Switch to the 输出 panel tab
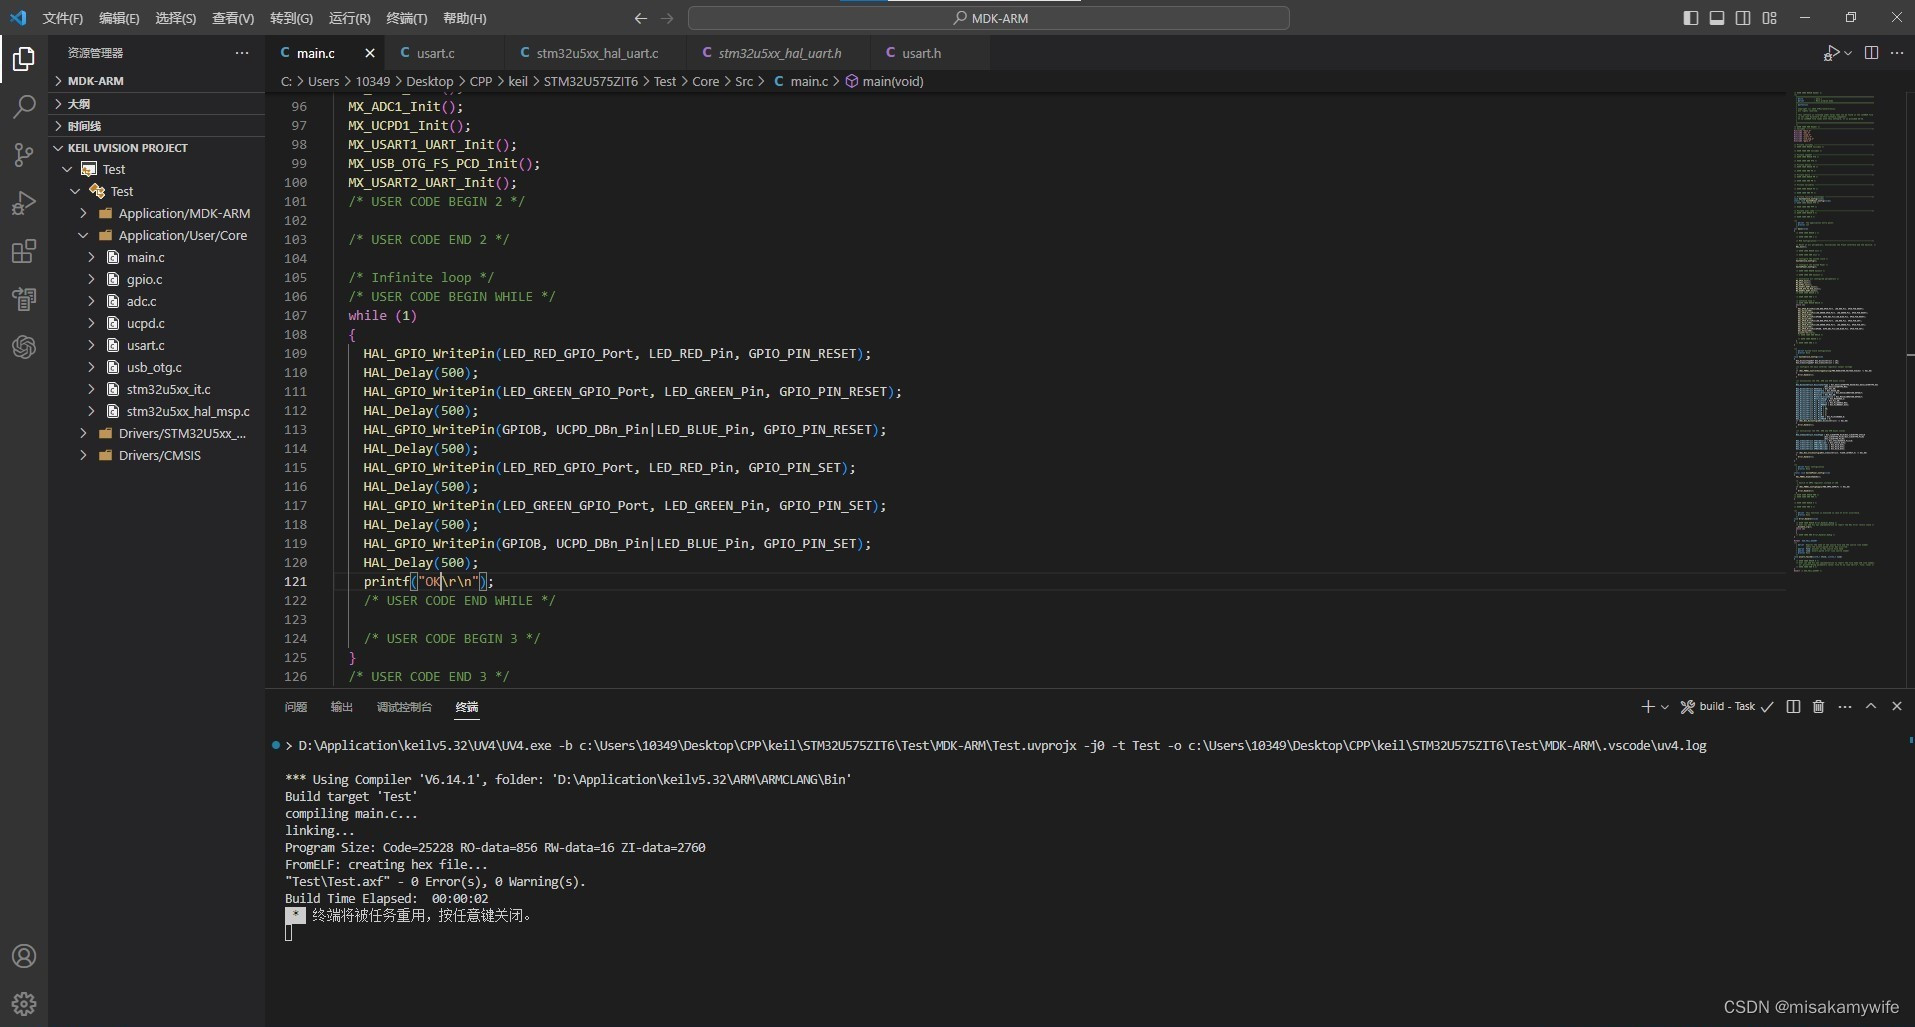 tap(342, 707)
